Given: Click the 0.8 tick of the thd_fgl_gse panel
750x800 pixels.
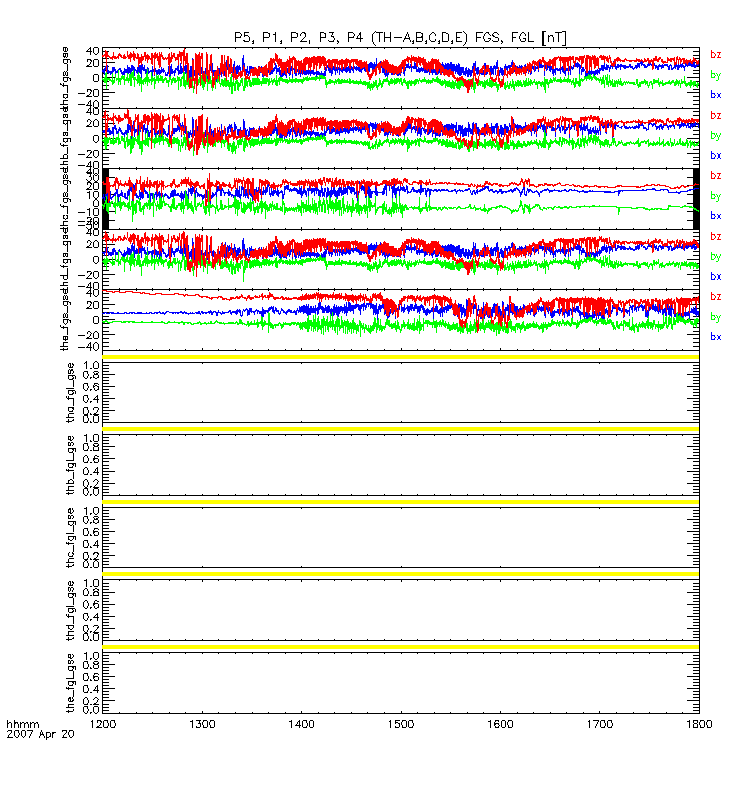Looking at the screenshot, I should 91,592.
